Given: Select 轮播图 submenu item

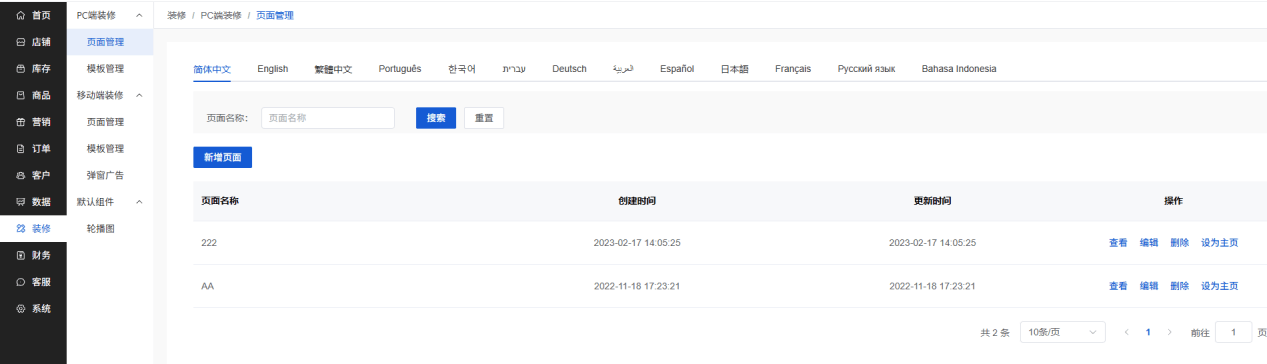Looking at the screenshot, I should pyautogui.click(x=110, y=228).
